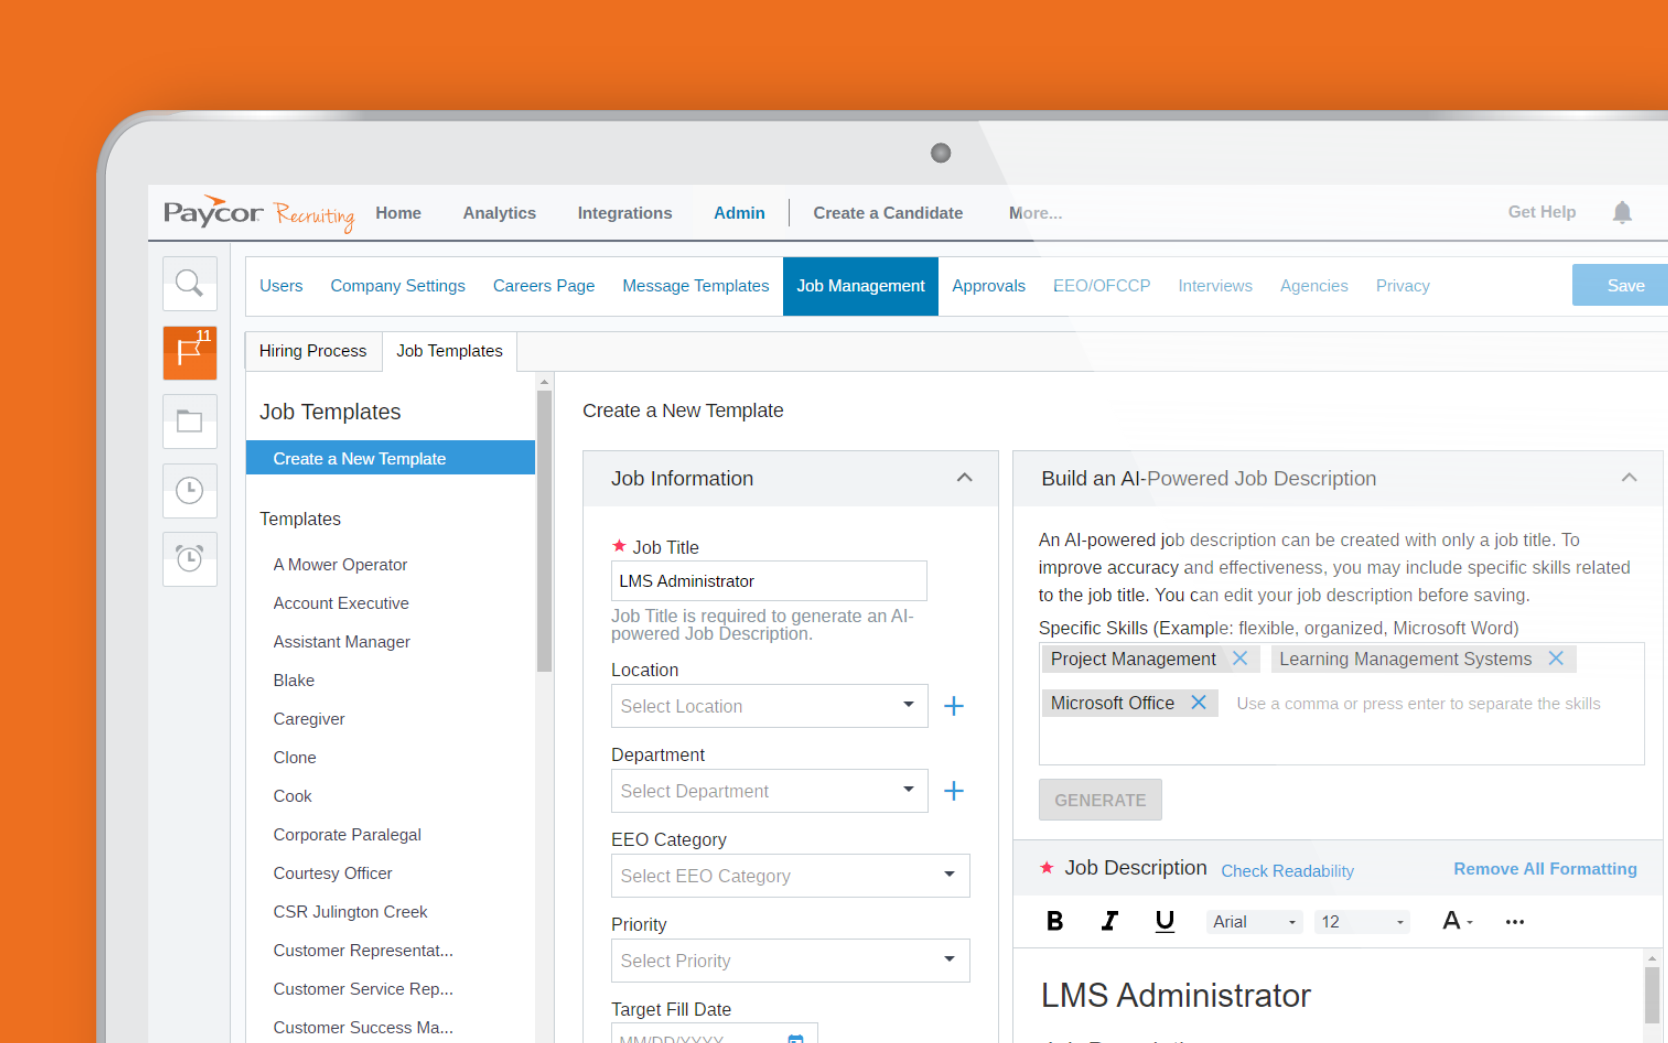
Task: Open the search magnifier in the sidebar
Action: pyautogui.click(x=190, y=284)
